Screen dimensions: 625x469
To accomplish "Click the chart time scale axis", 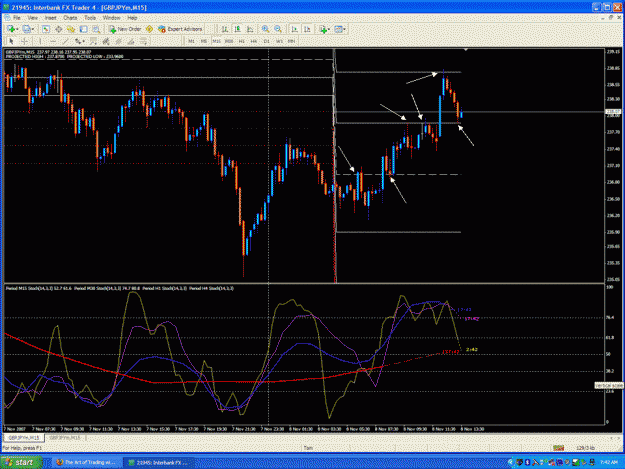I will coord(304,429).
